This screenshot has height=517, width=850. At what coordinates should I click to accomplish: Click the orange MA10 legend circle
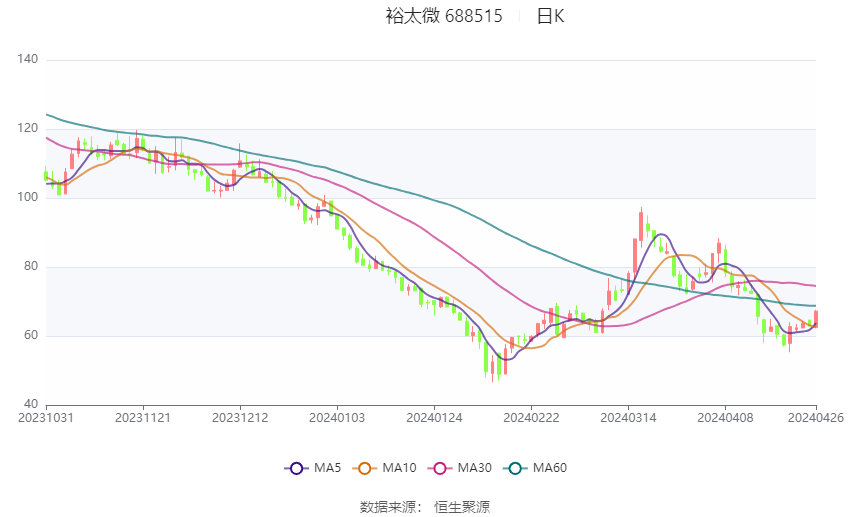tap(367, 468)
